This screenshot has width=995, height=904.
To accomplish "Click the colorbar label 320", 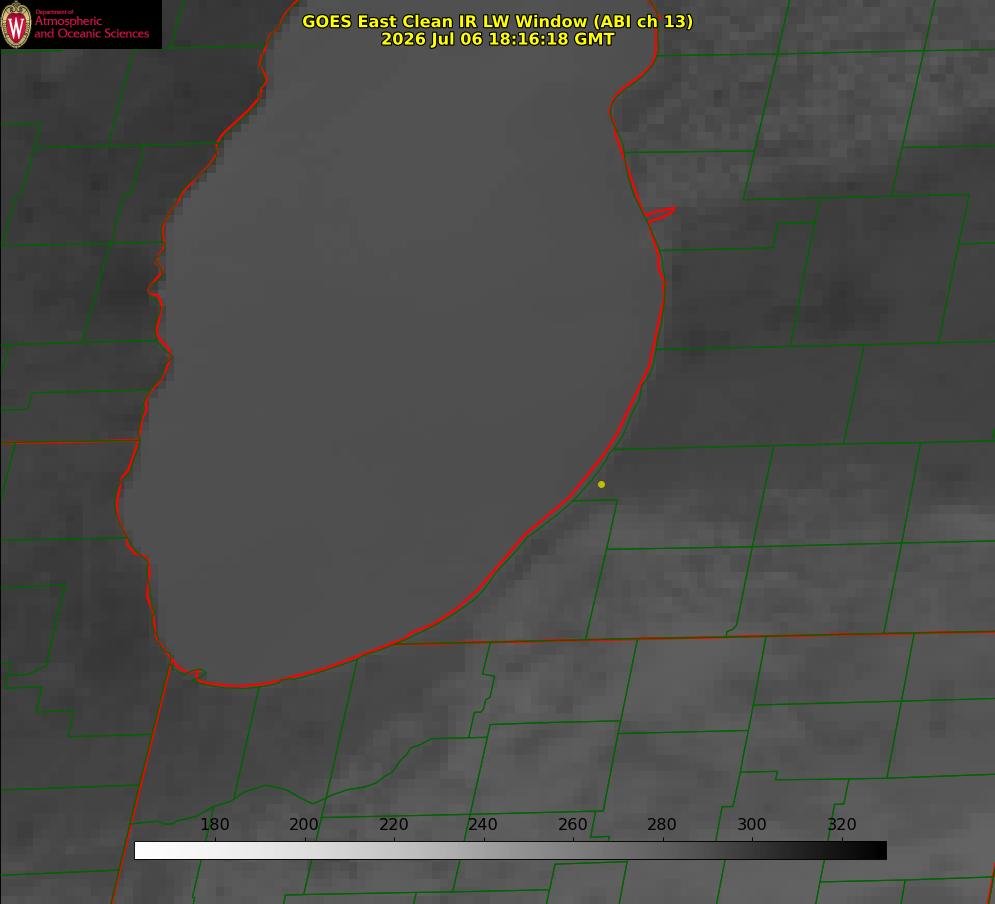I will [x=842, y=824].
